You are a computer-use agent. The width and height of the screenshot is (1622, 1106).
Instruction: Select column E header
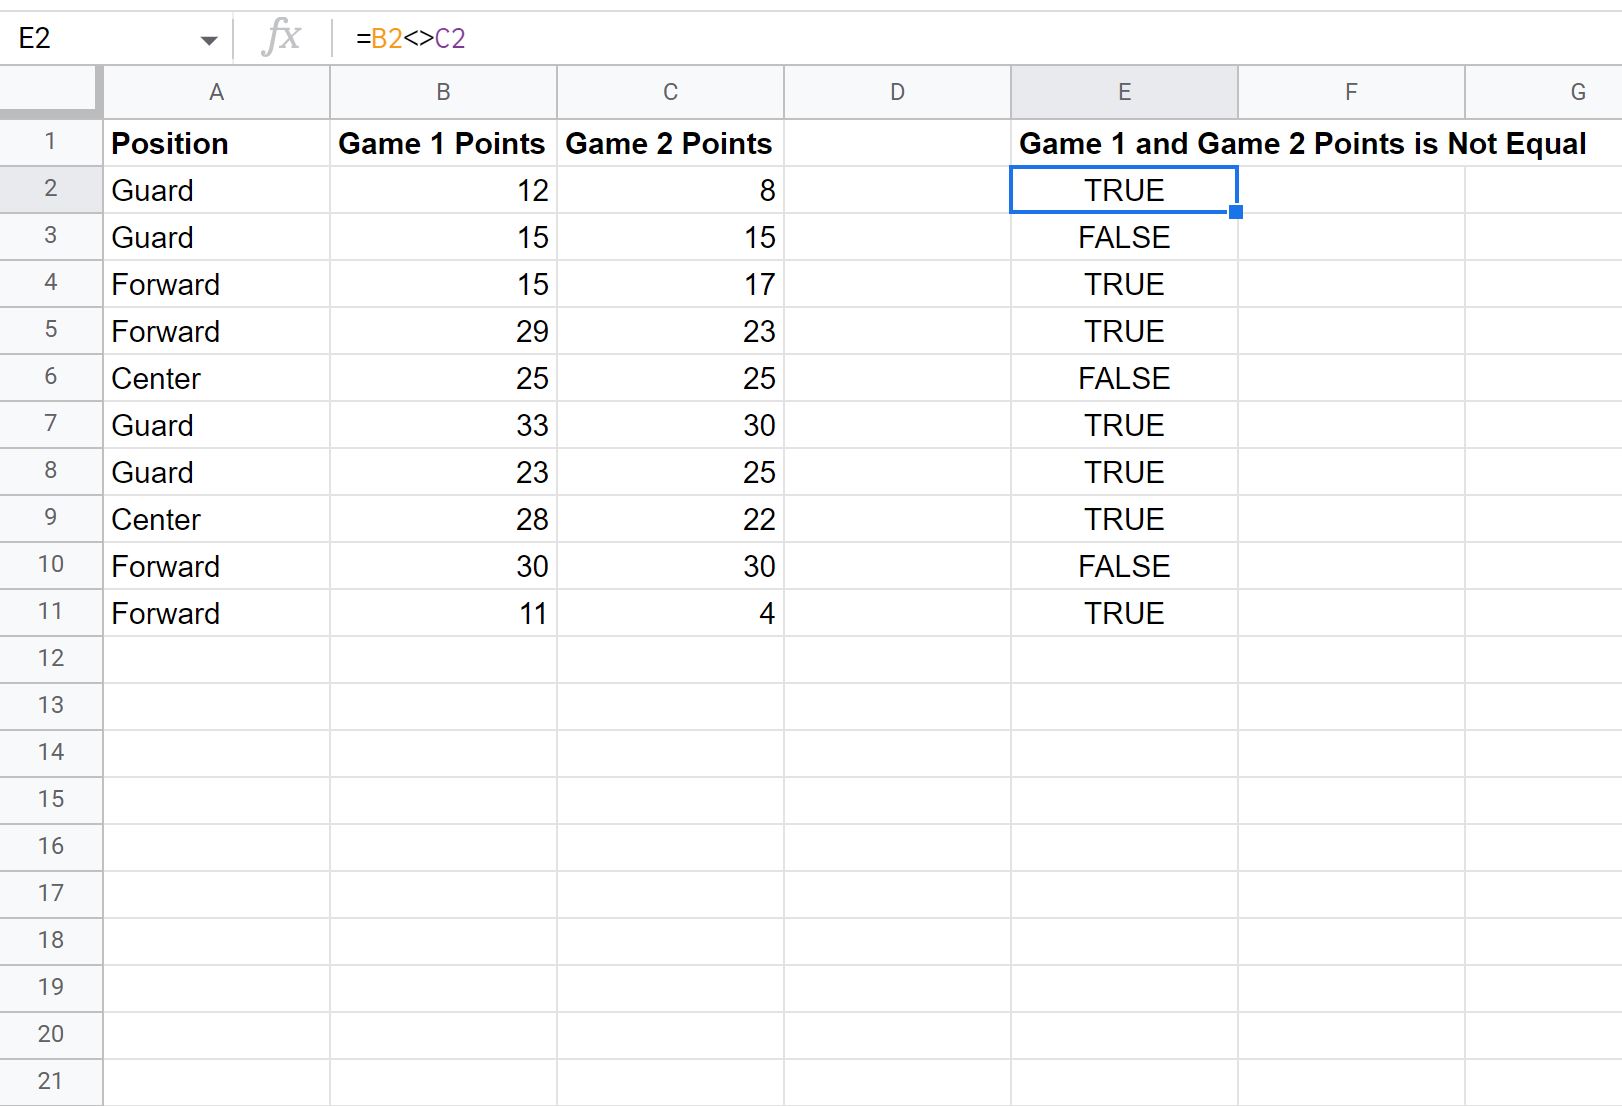click(x=1124, y=92)
